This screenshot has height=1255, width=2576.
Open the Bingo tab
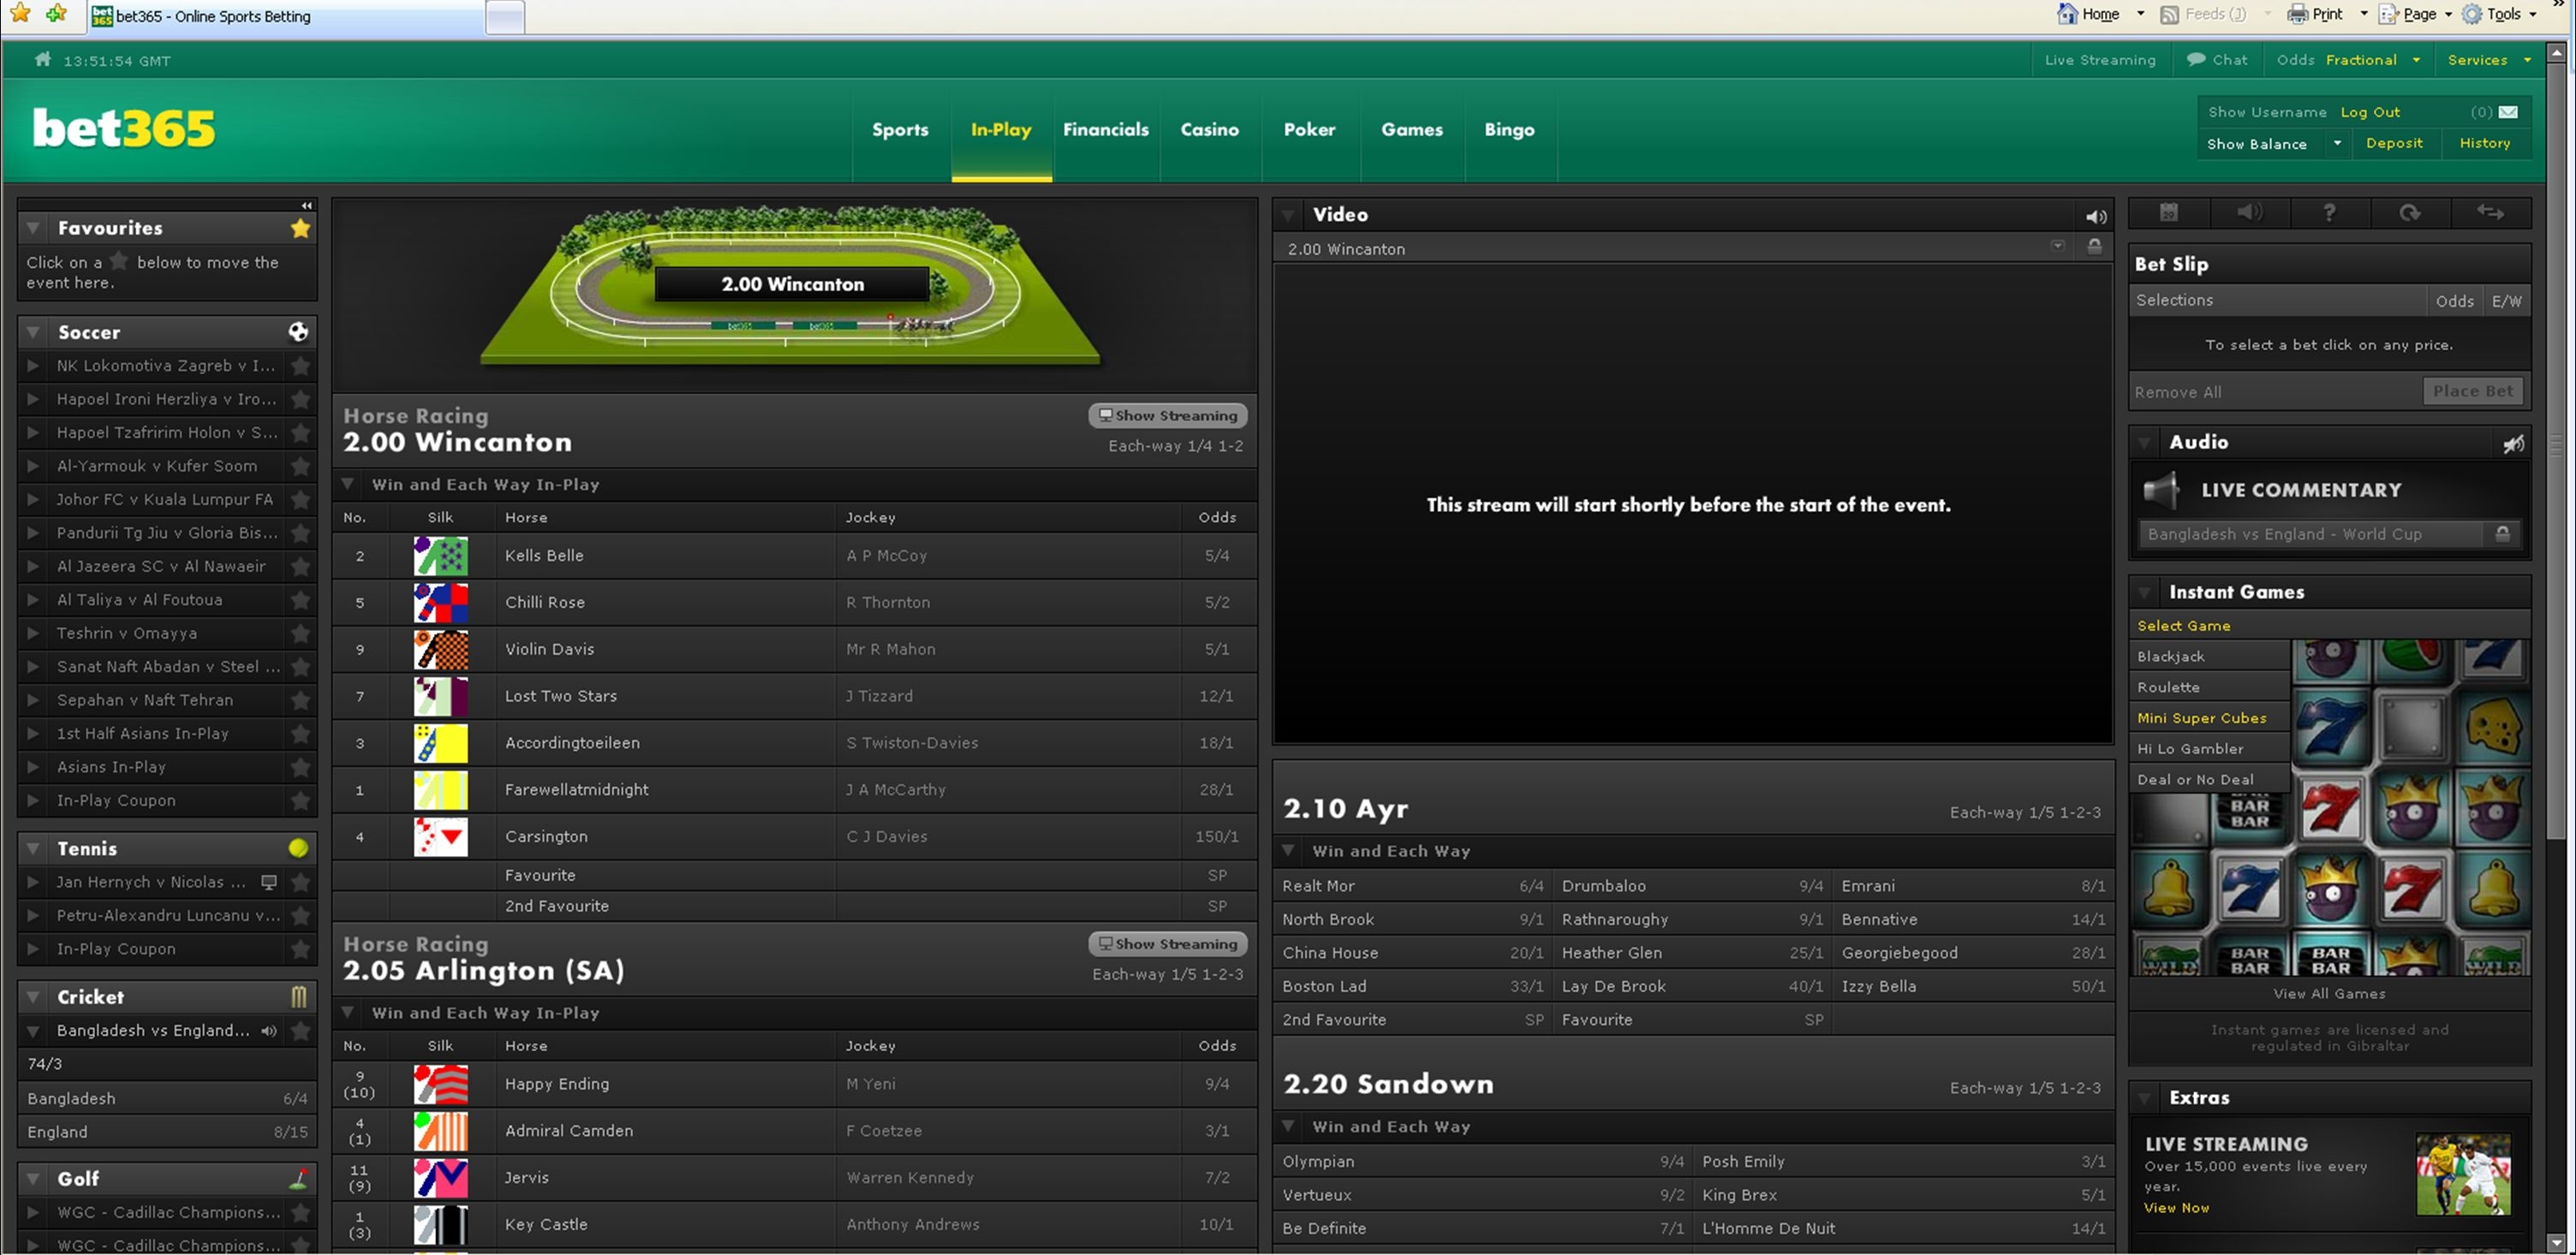(1509, 130)
